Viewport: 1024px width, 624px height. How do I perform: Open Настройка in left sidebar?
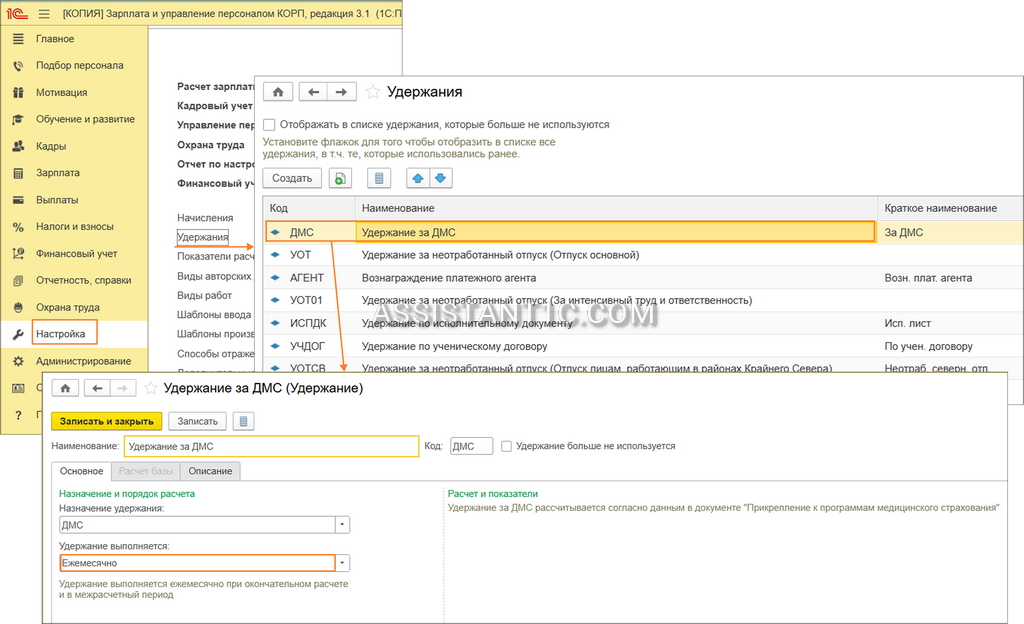tap(60, 334)
